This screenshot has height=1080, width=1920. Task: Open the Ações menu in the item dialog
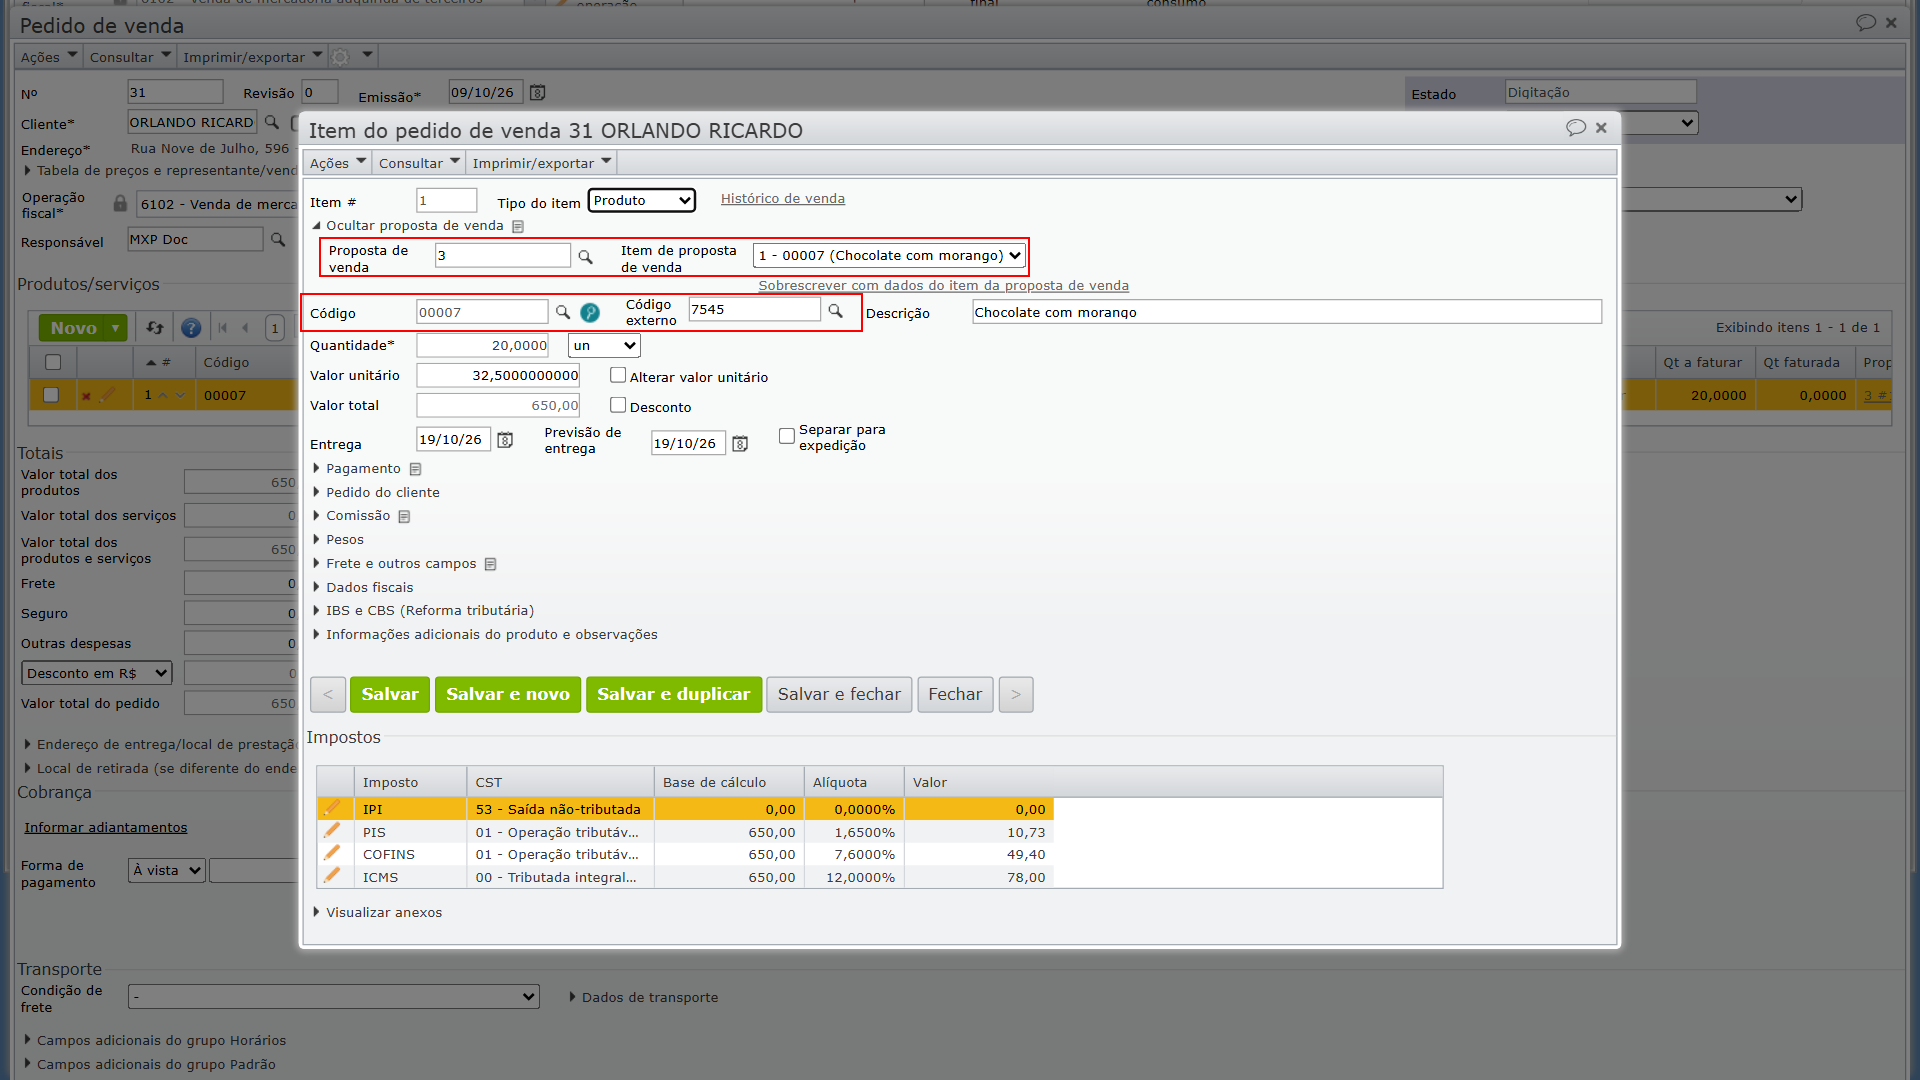pyautogui.click(x=337, y=163)
